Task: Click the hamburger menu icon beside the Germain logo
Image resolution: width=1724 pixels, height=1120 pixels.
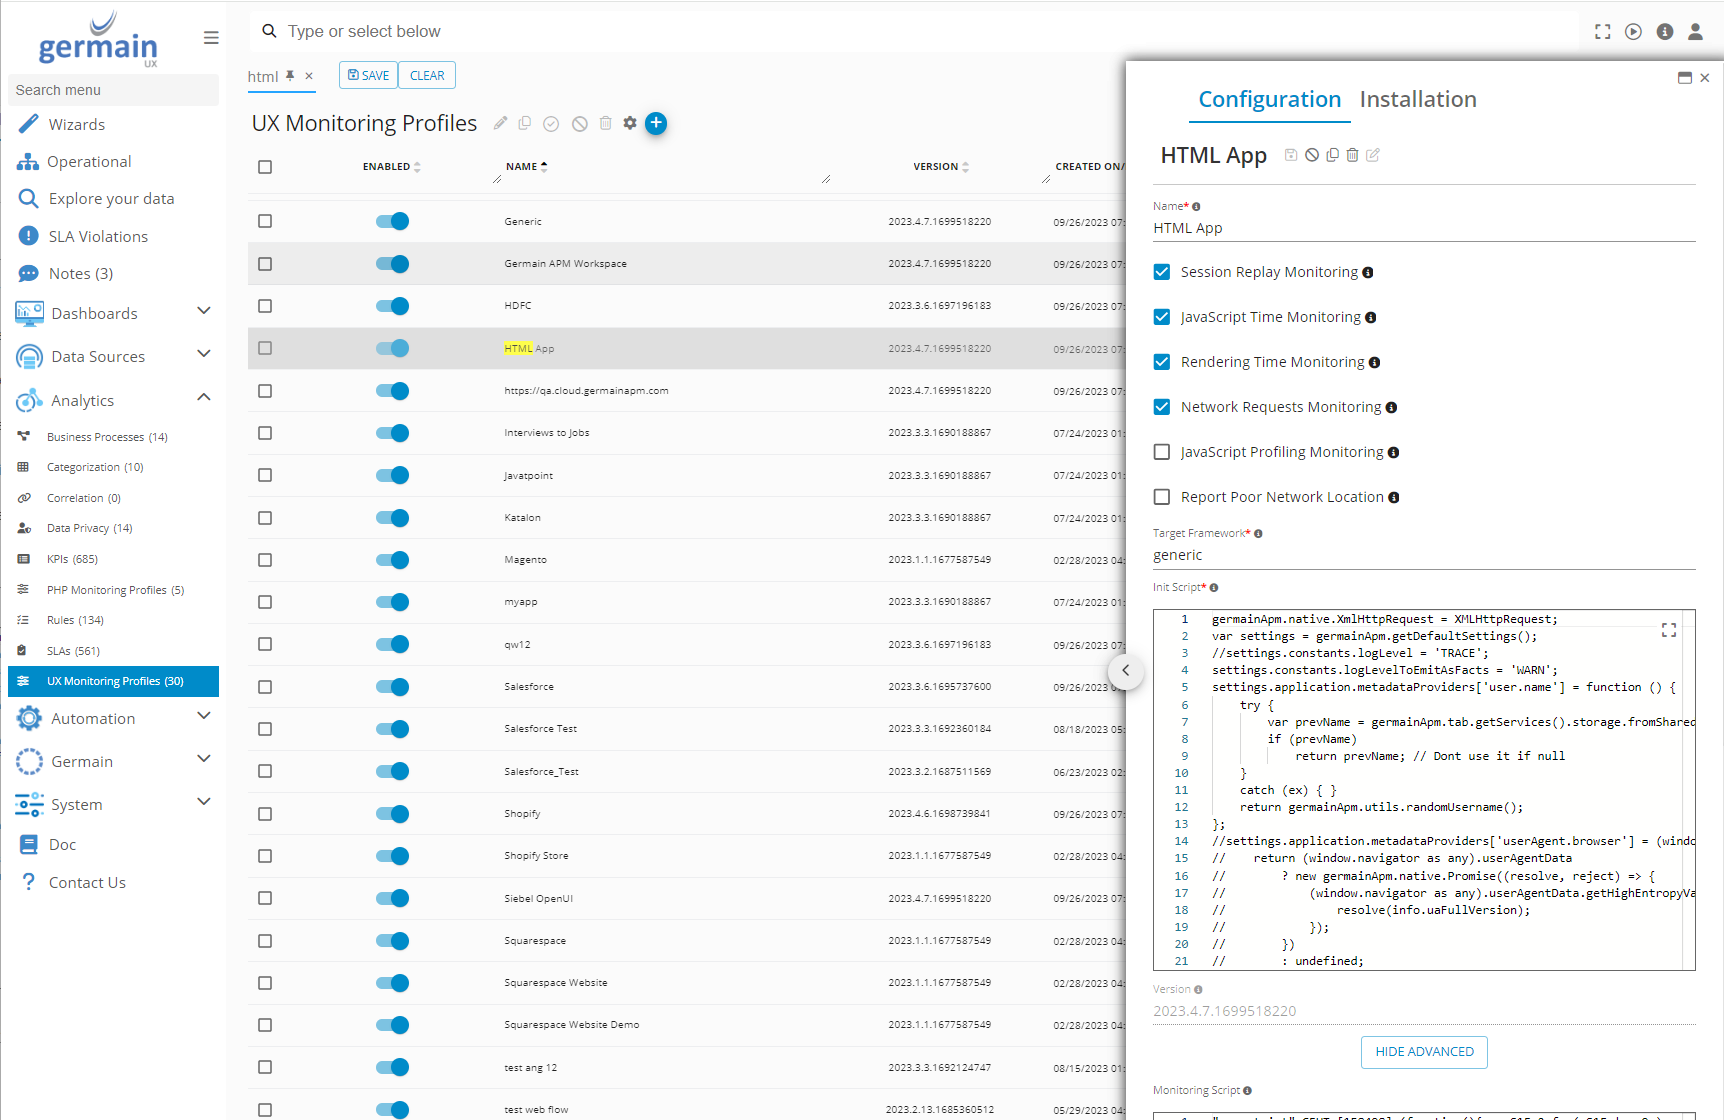Action: point(211,38)
